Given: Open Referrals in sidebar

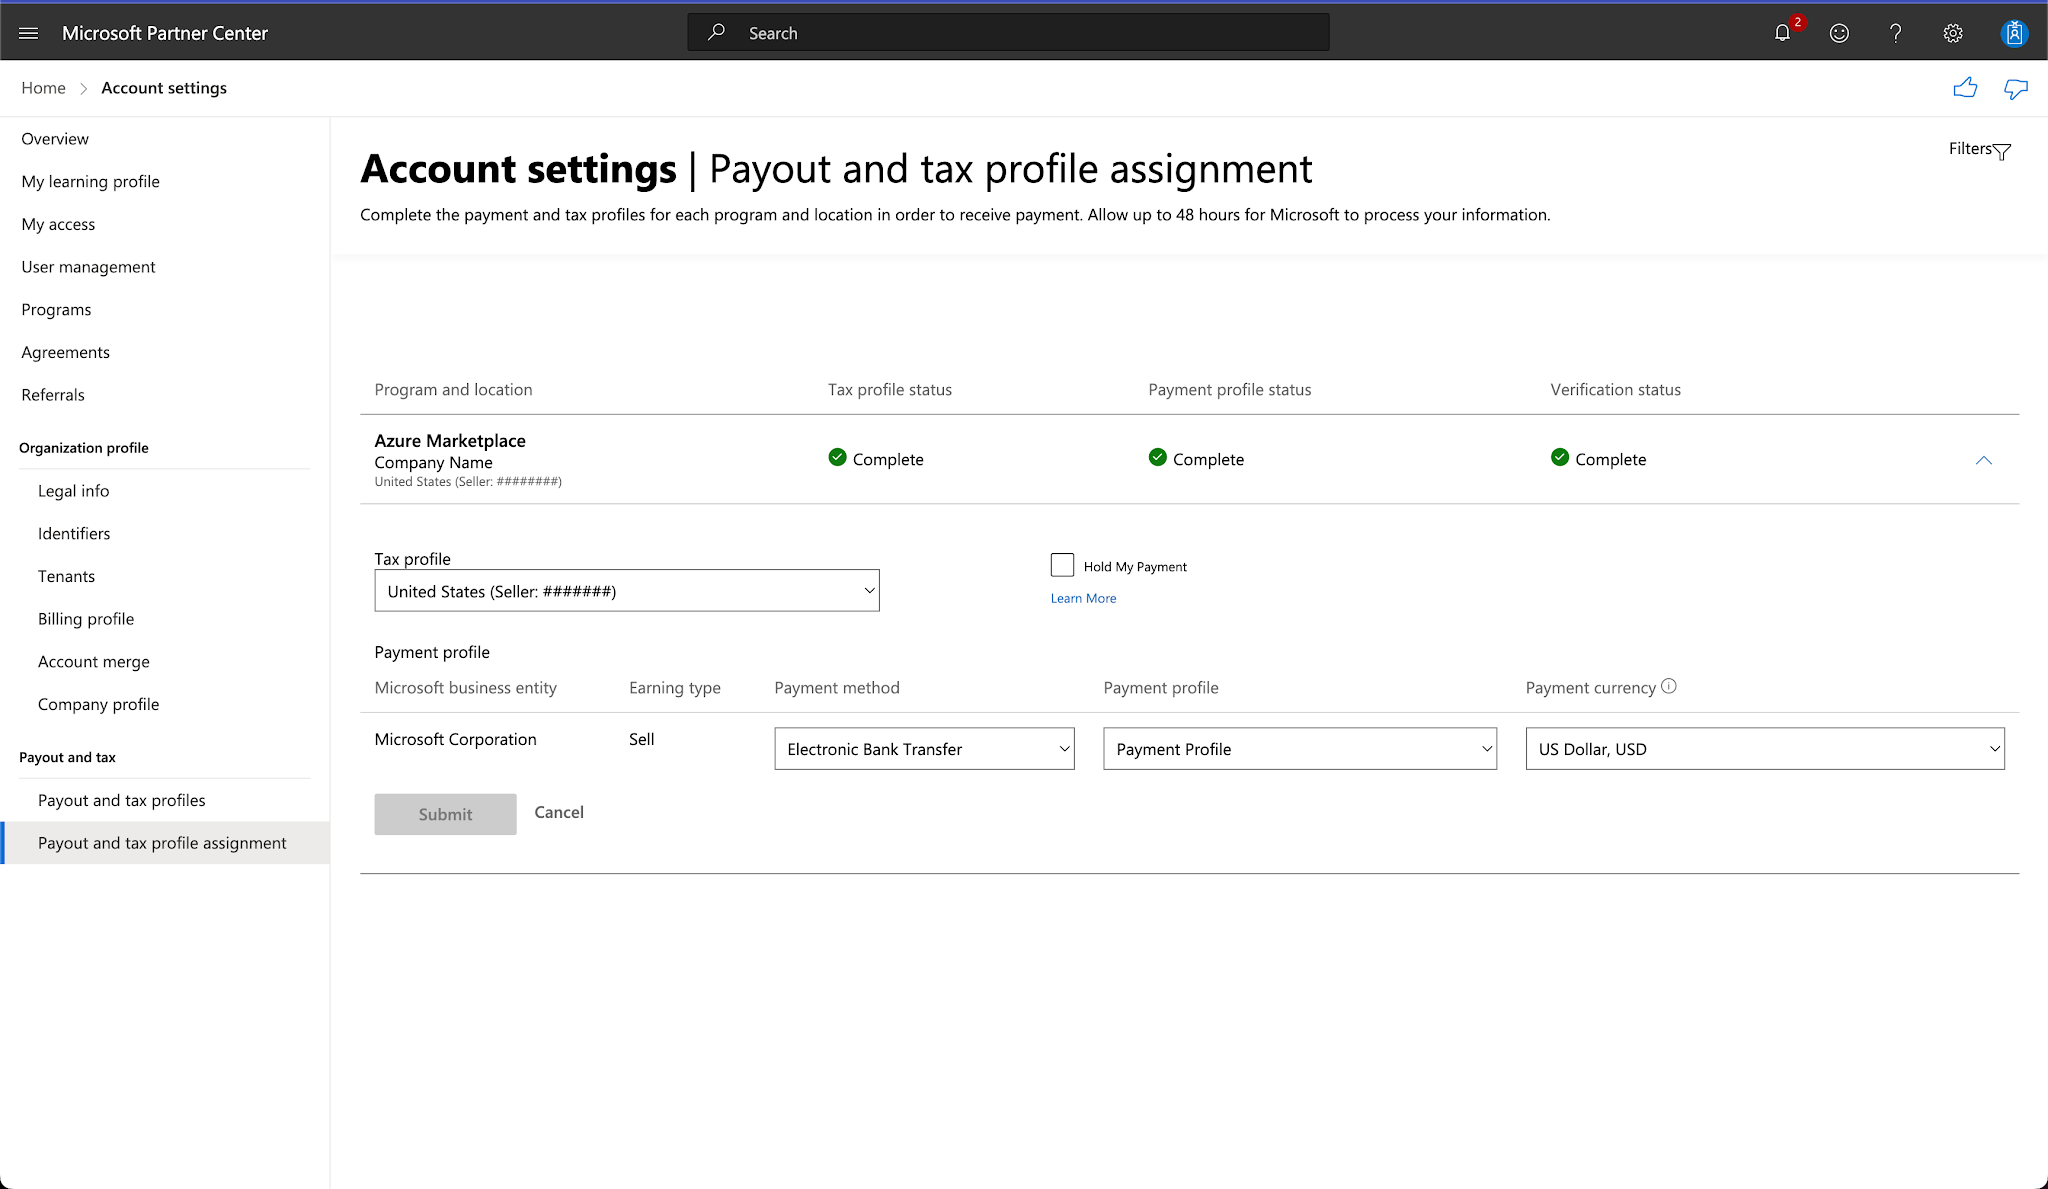Looking at the screenshot, I should (53, 395).
